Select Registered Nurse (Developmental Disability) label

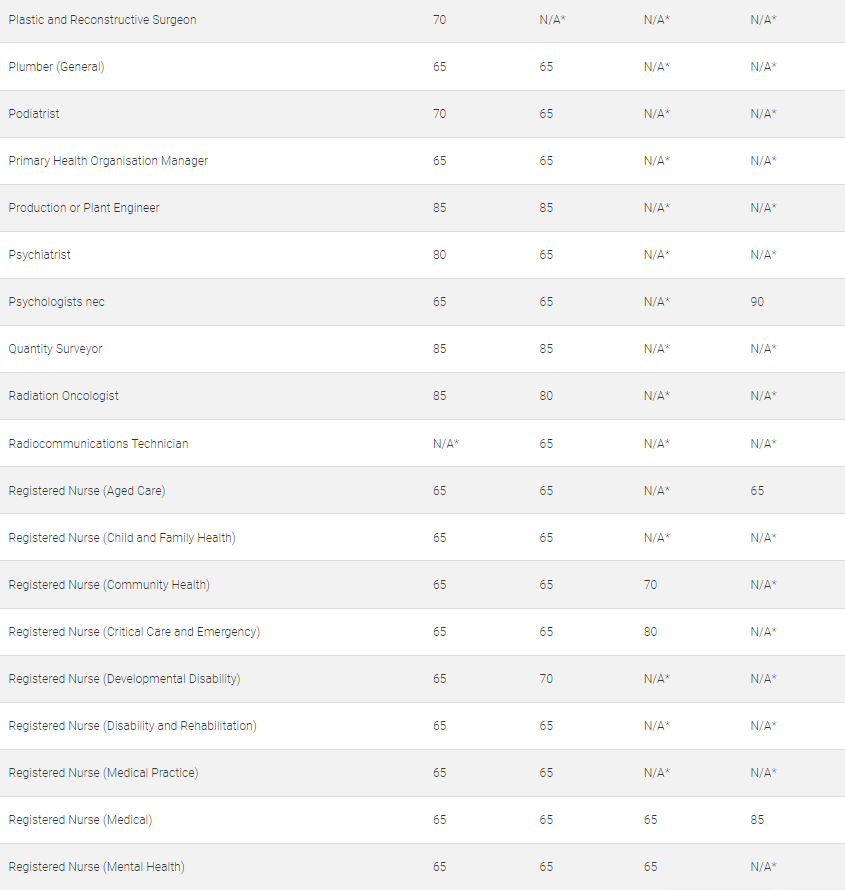point(124,679)
